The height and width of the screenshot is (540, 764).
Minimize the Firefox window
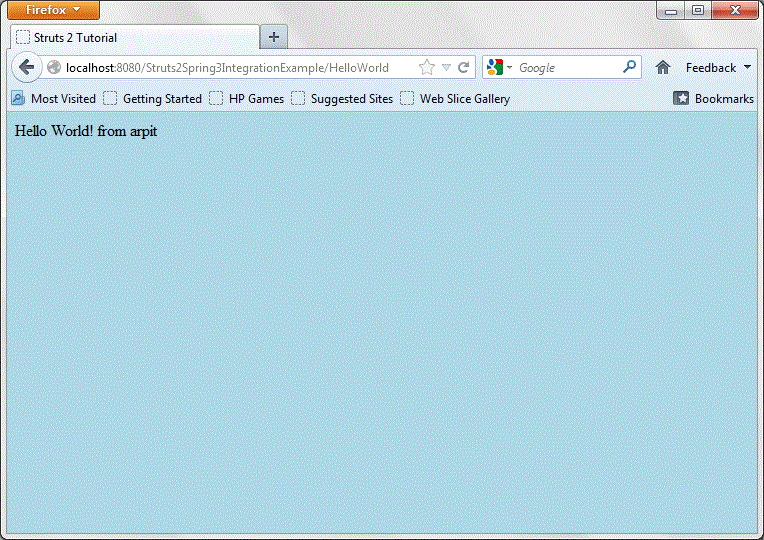(x=671, y=10)
